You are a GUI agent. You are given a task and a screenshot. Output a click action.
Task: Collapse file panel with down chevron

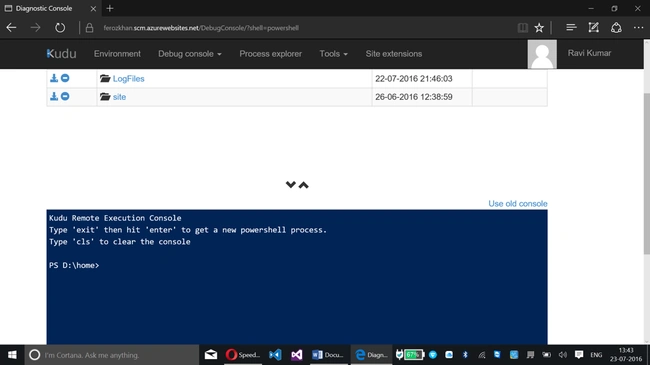pos(291,185)
